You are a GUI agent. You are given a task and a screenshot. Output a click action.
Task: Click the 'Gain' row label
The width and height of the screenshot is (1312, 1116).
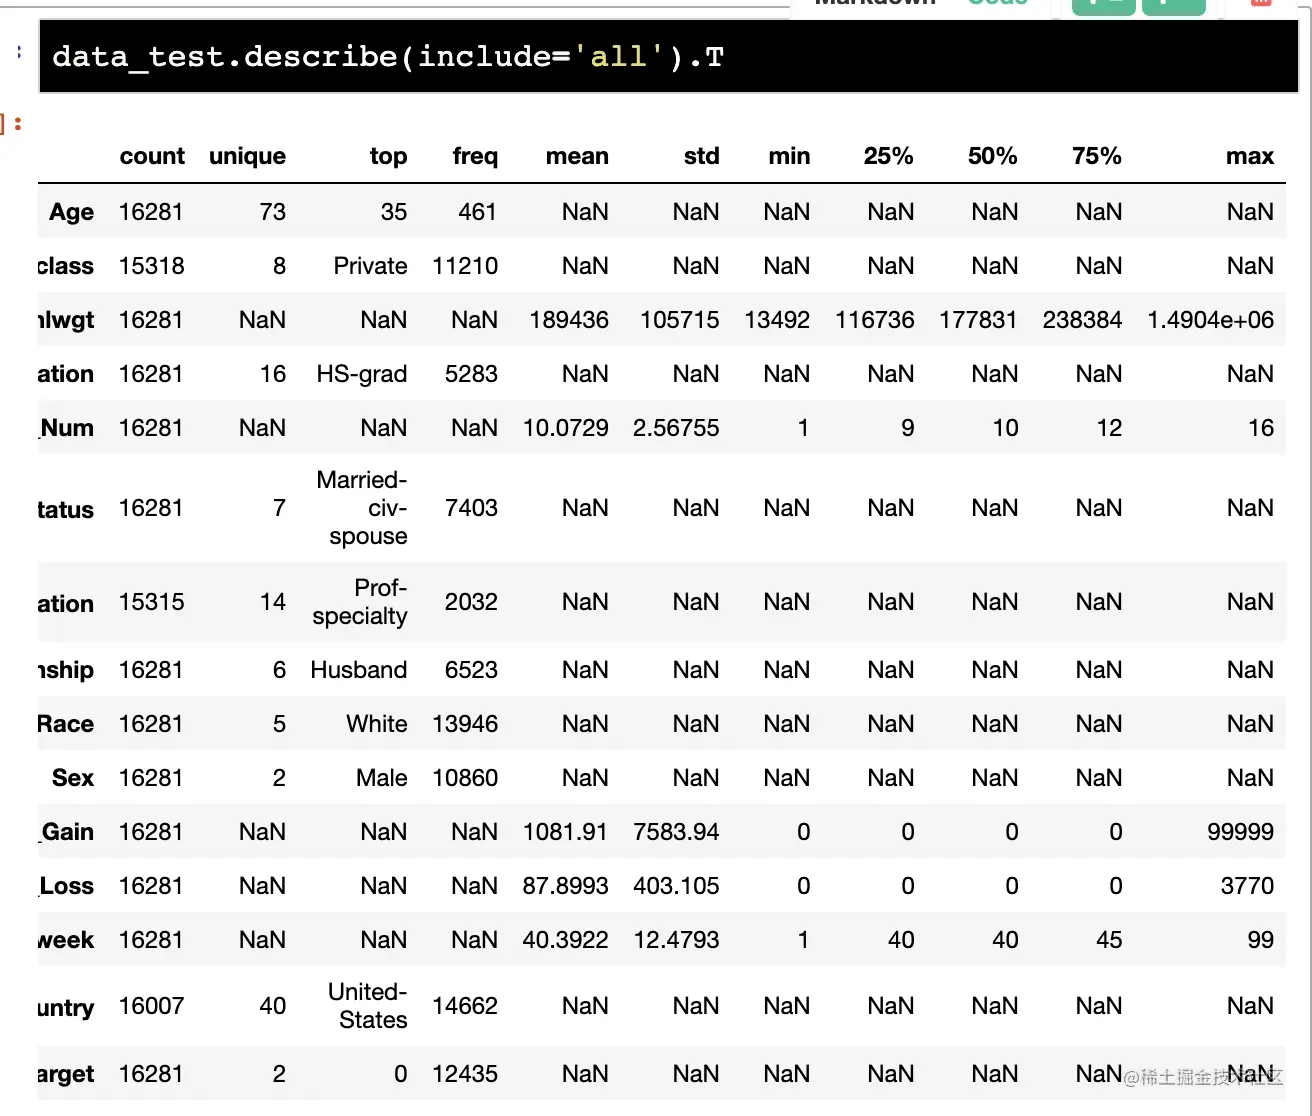click(67, 832)
